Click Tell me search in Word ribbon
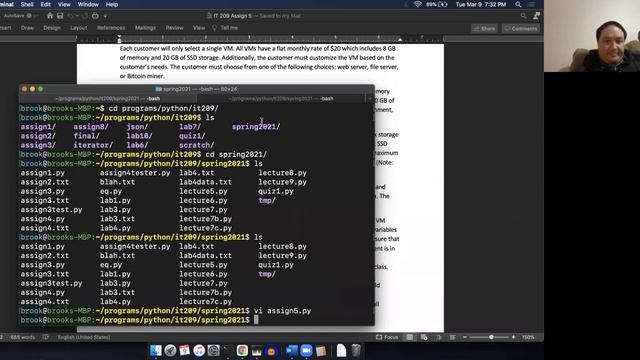640x360 pixels. (225, 28)
